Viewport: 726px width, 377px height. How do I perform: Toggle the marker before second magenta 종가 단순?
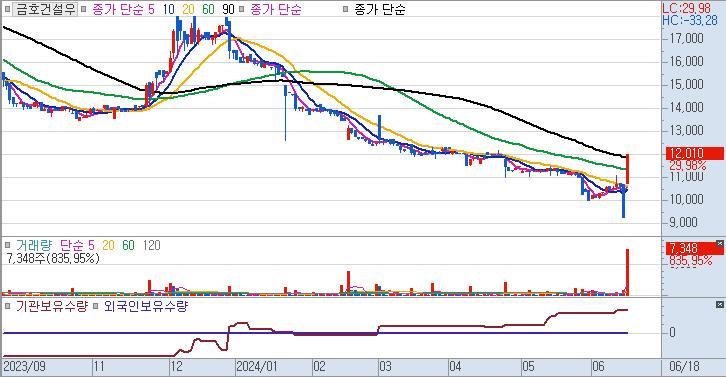(x=241, y=9)
